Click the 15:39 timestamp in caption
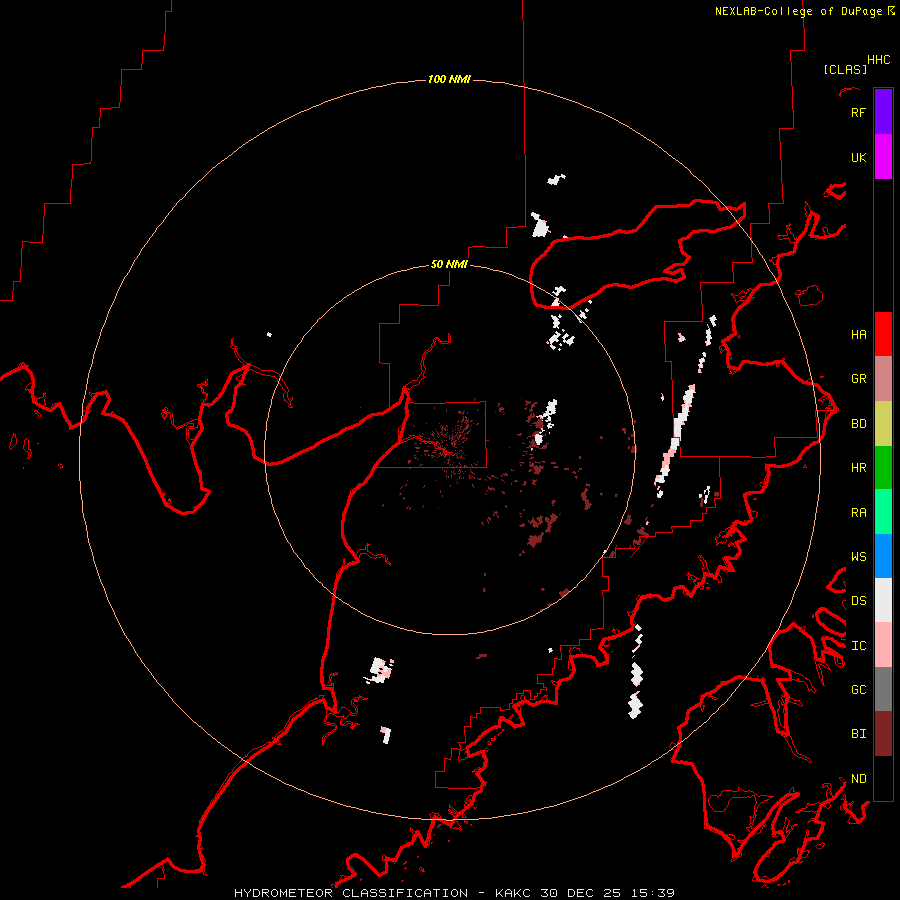Screen dimensions: 900x900 654,893
